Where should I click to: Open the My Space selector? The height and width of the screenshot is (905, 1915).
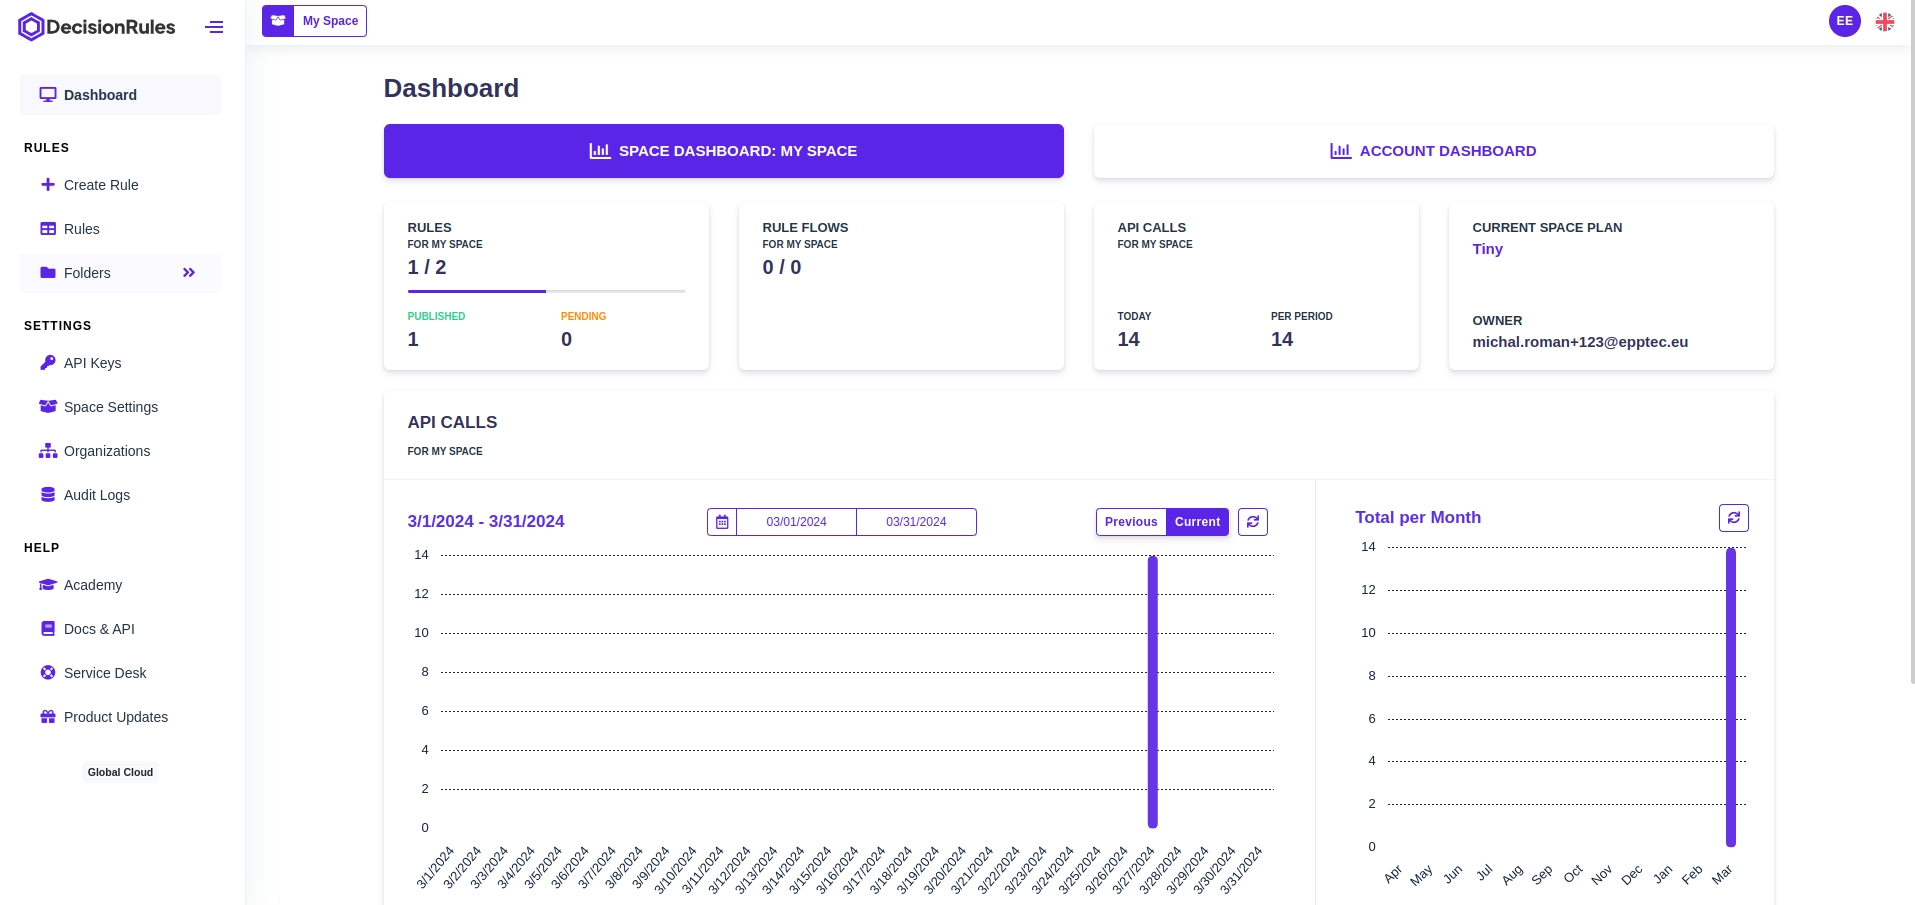coord(330,21)
